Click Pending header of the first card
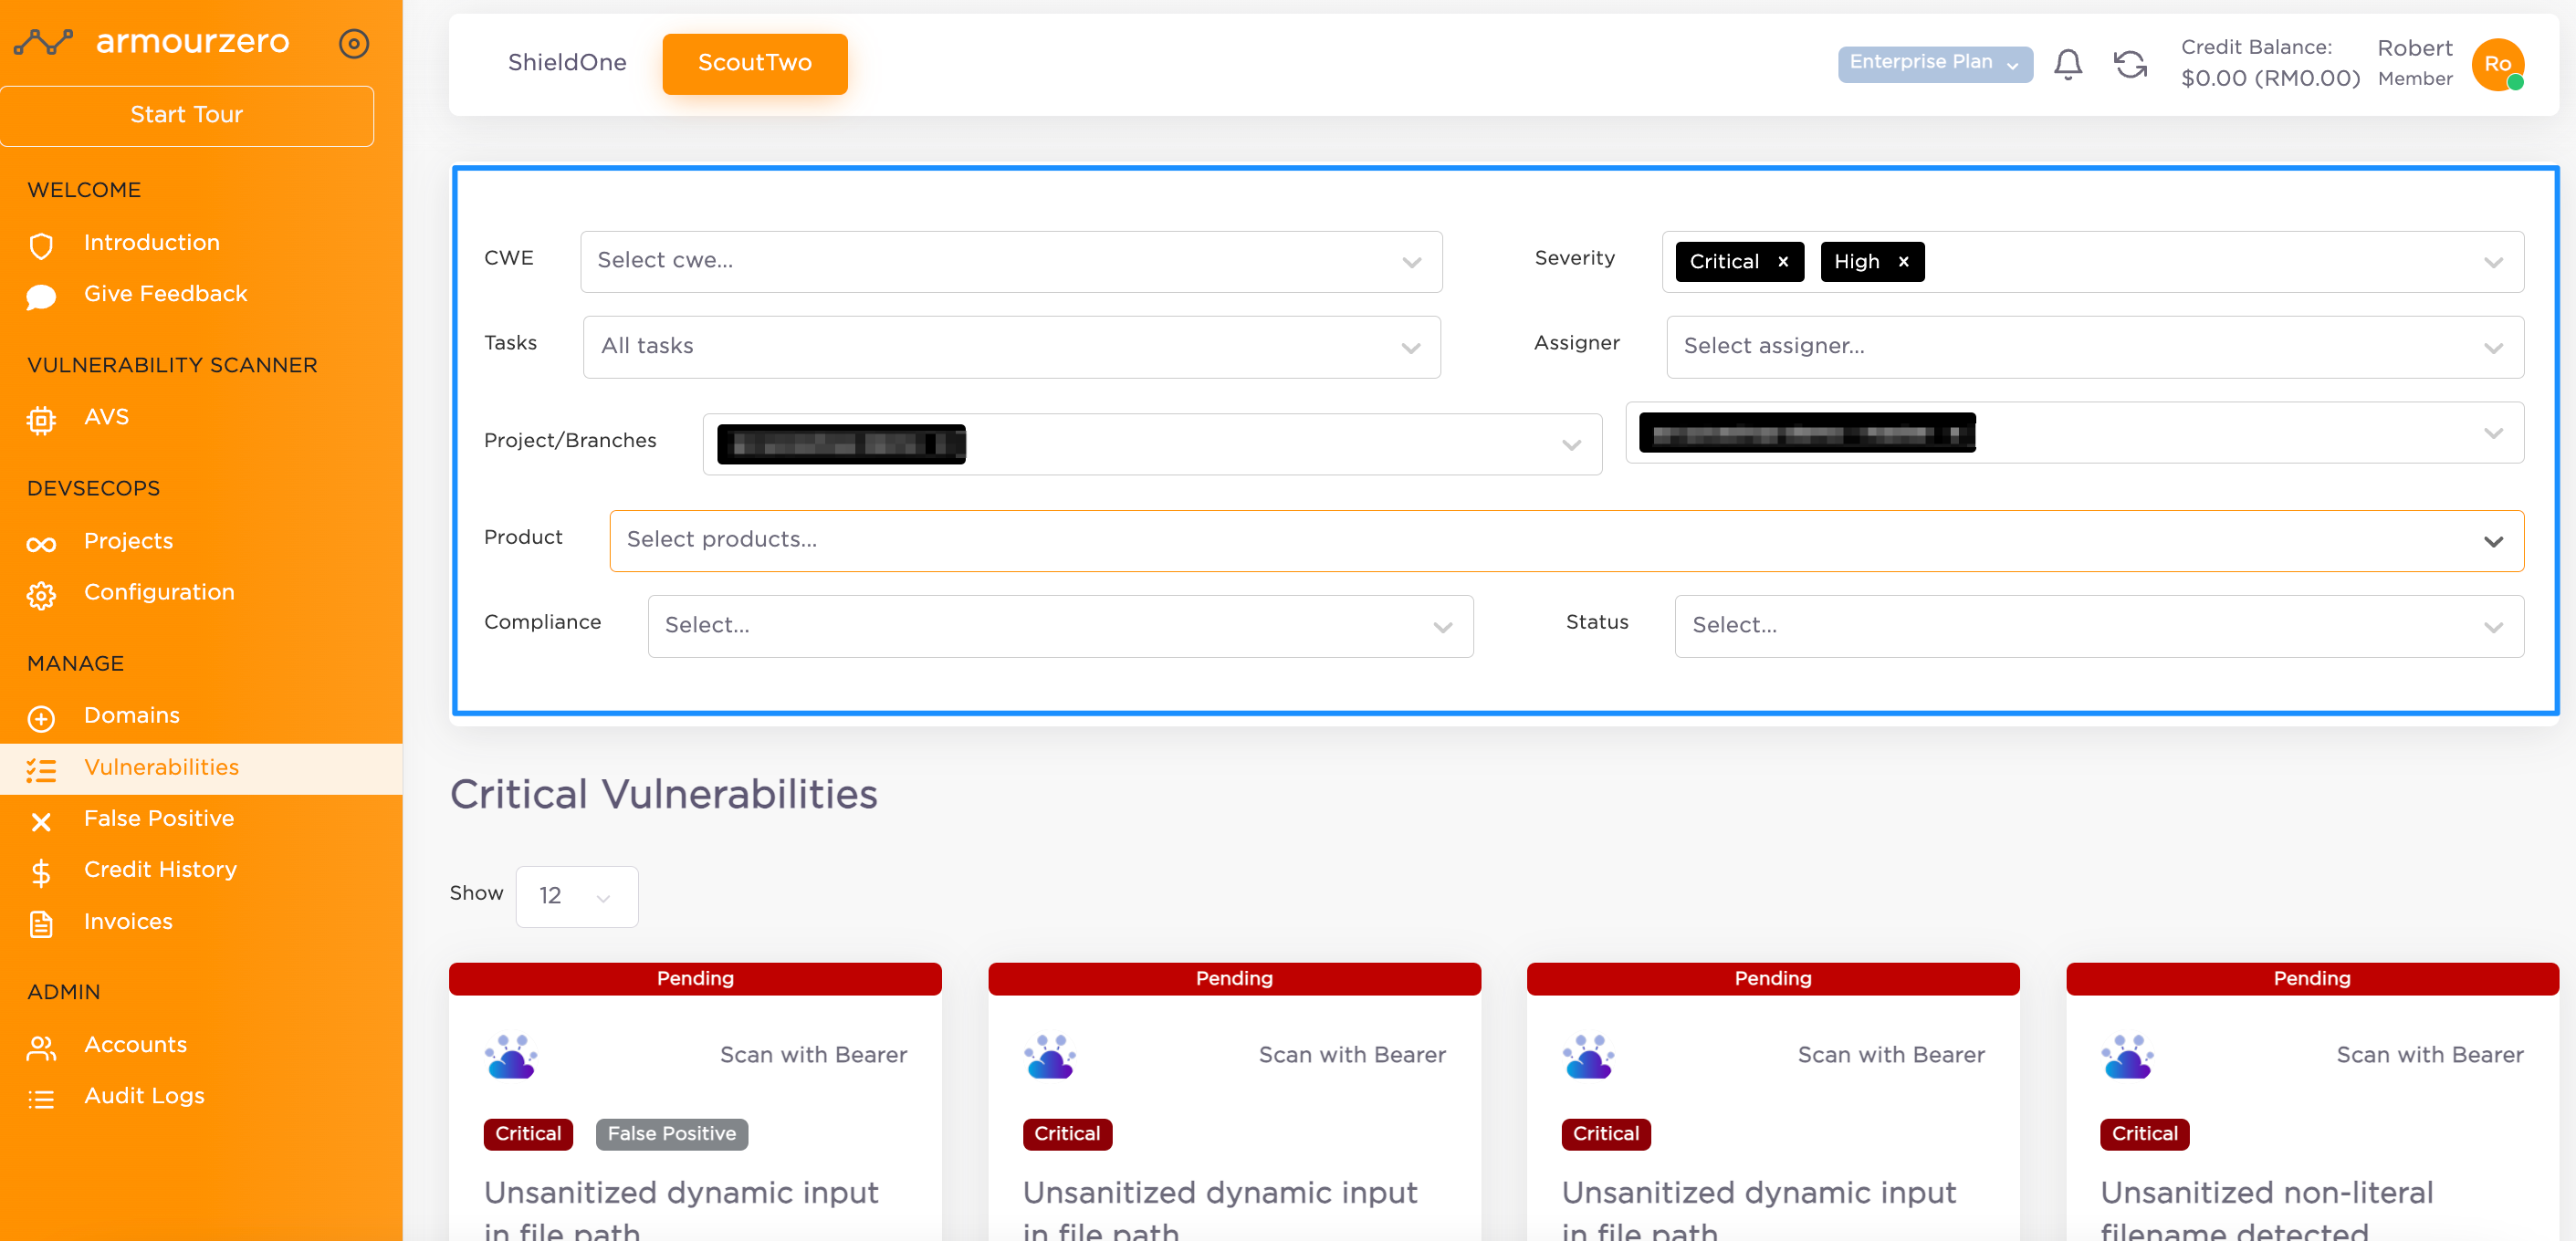Viewport: 2576px width, 1241px height. click(x=695, y=979)
